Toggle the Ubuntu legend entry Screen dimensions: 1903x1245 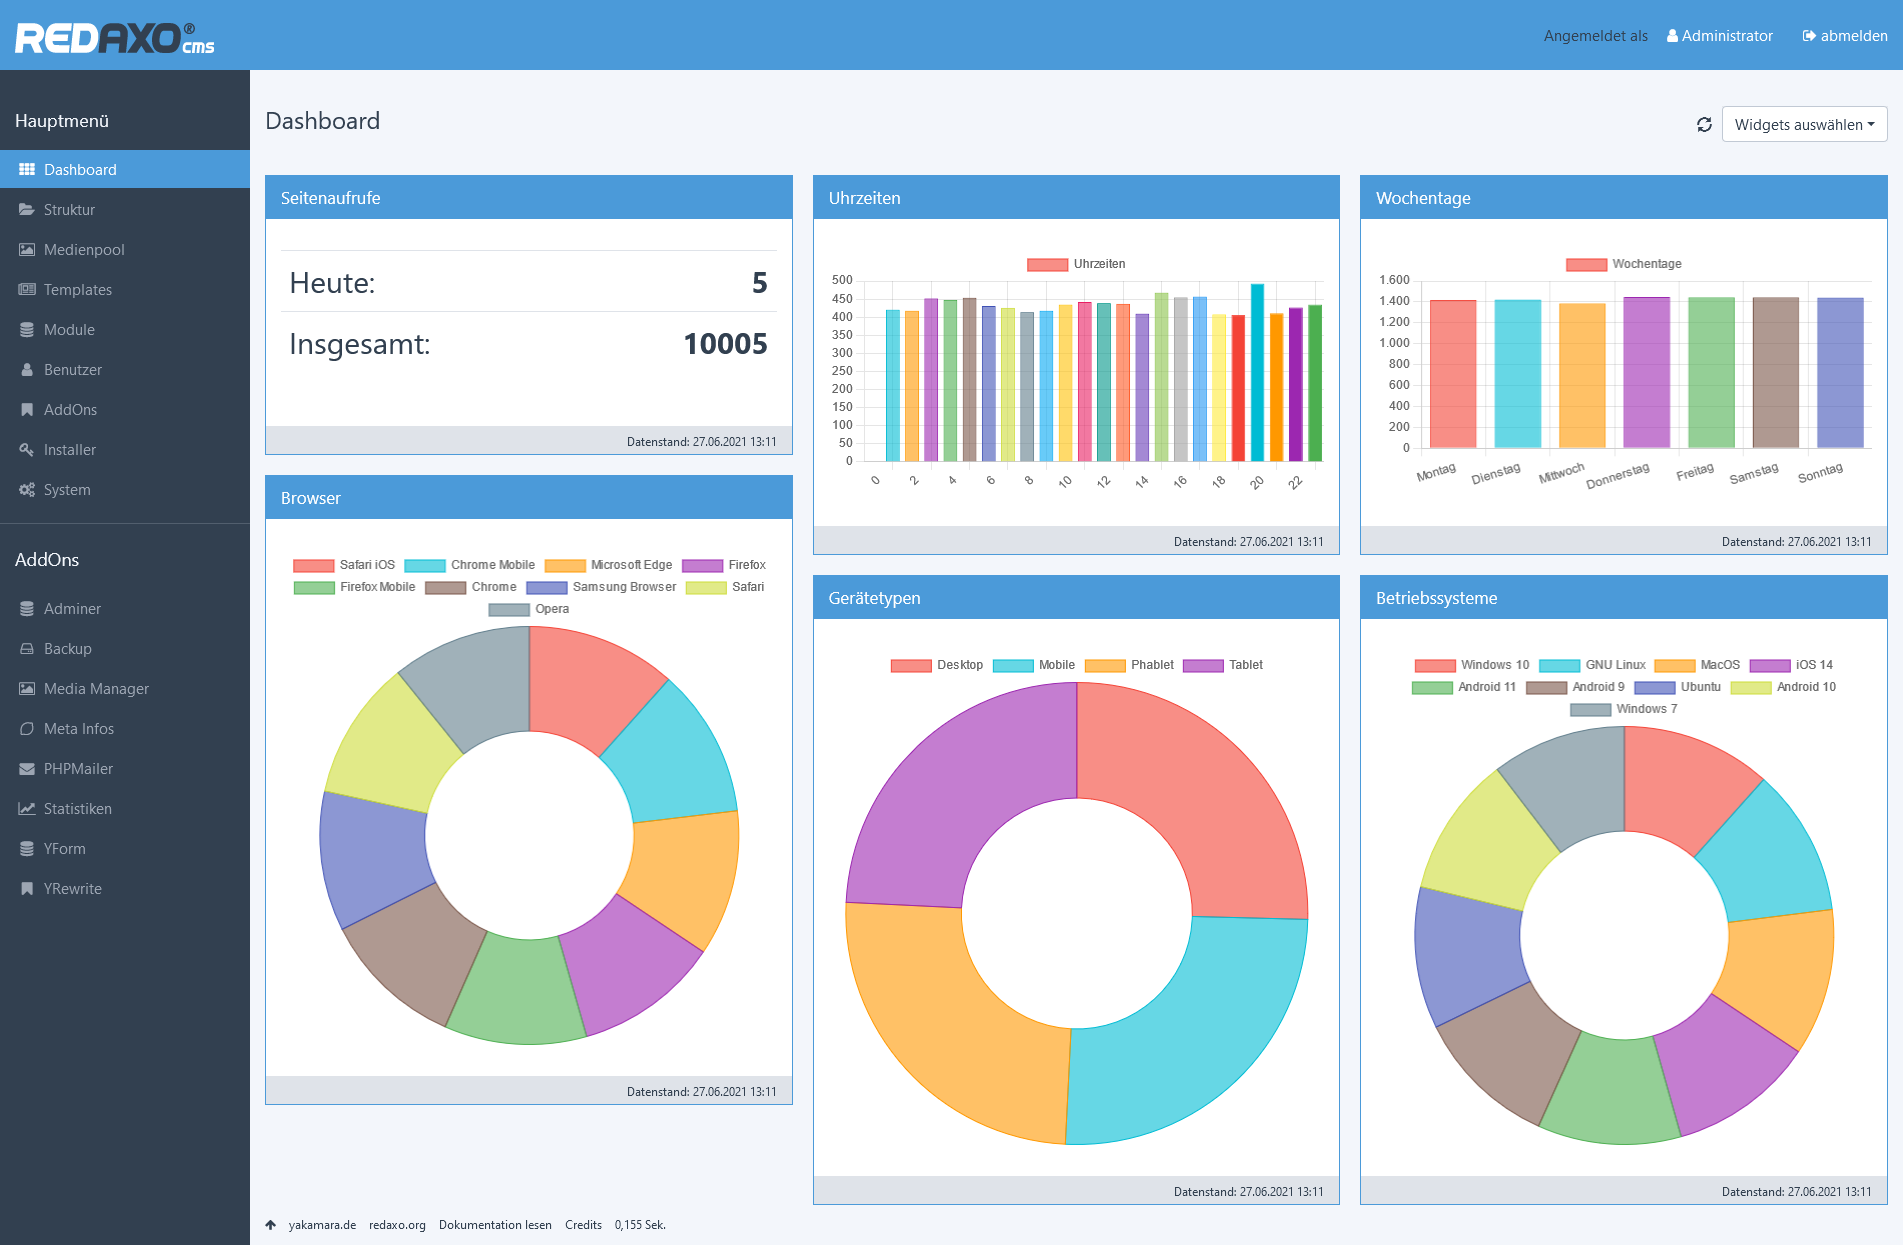pos(1678,687)
